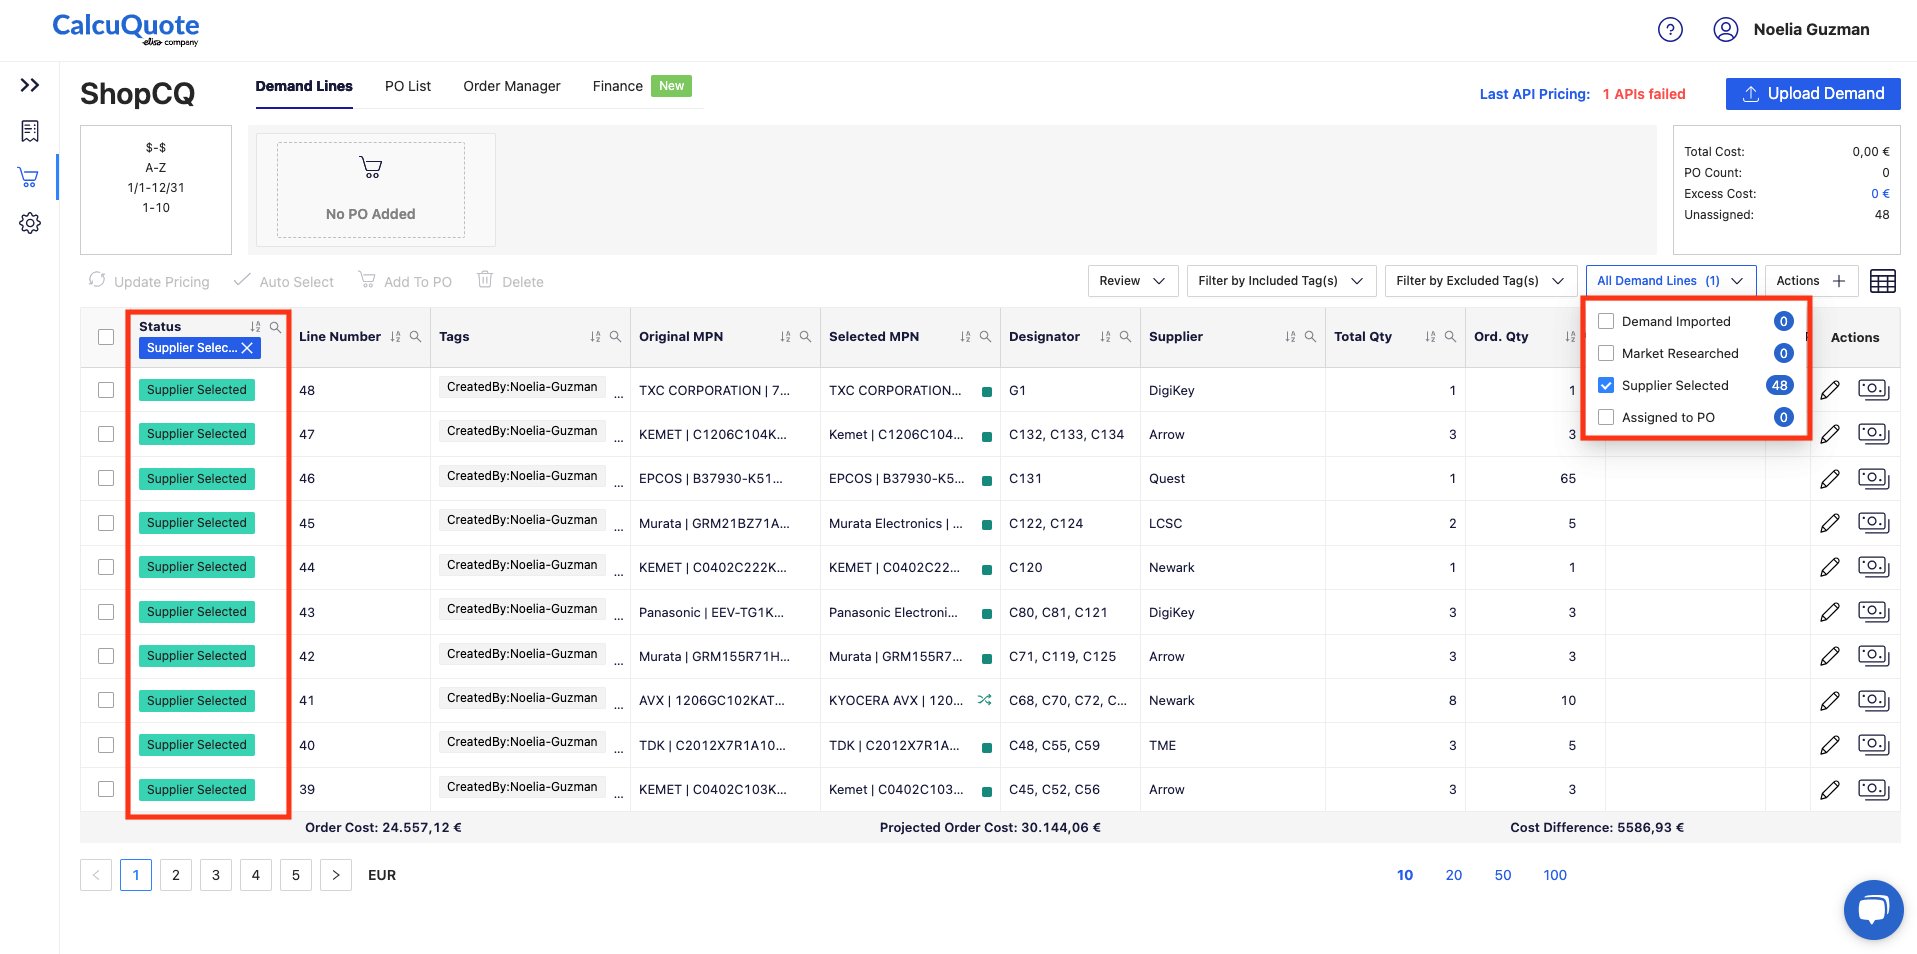Click the Upload Demand button
Screen dimensions: 1917x954
[x=1813, y=94]
